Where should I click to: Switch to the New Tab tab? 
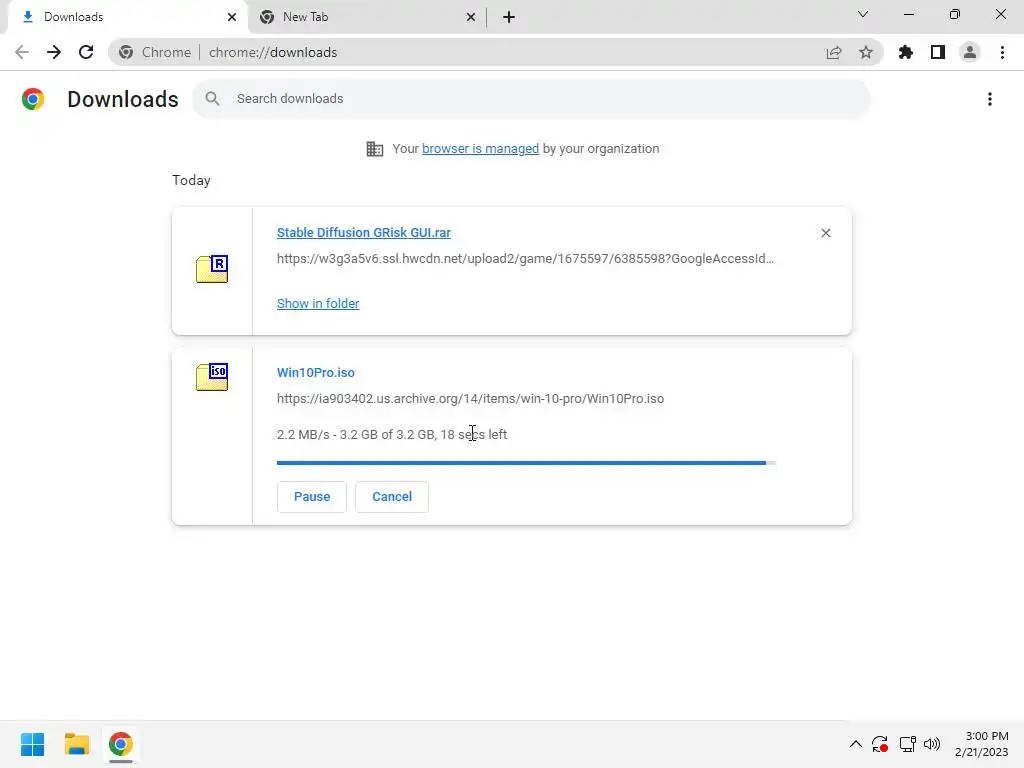tap(368, 17)
